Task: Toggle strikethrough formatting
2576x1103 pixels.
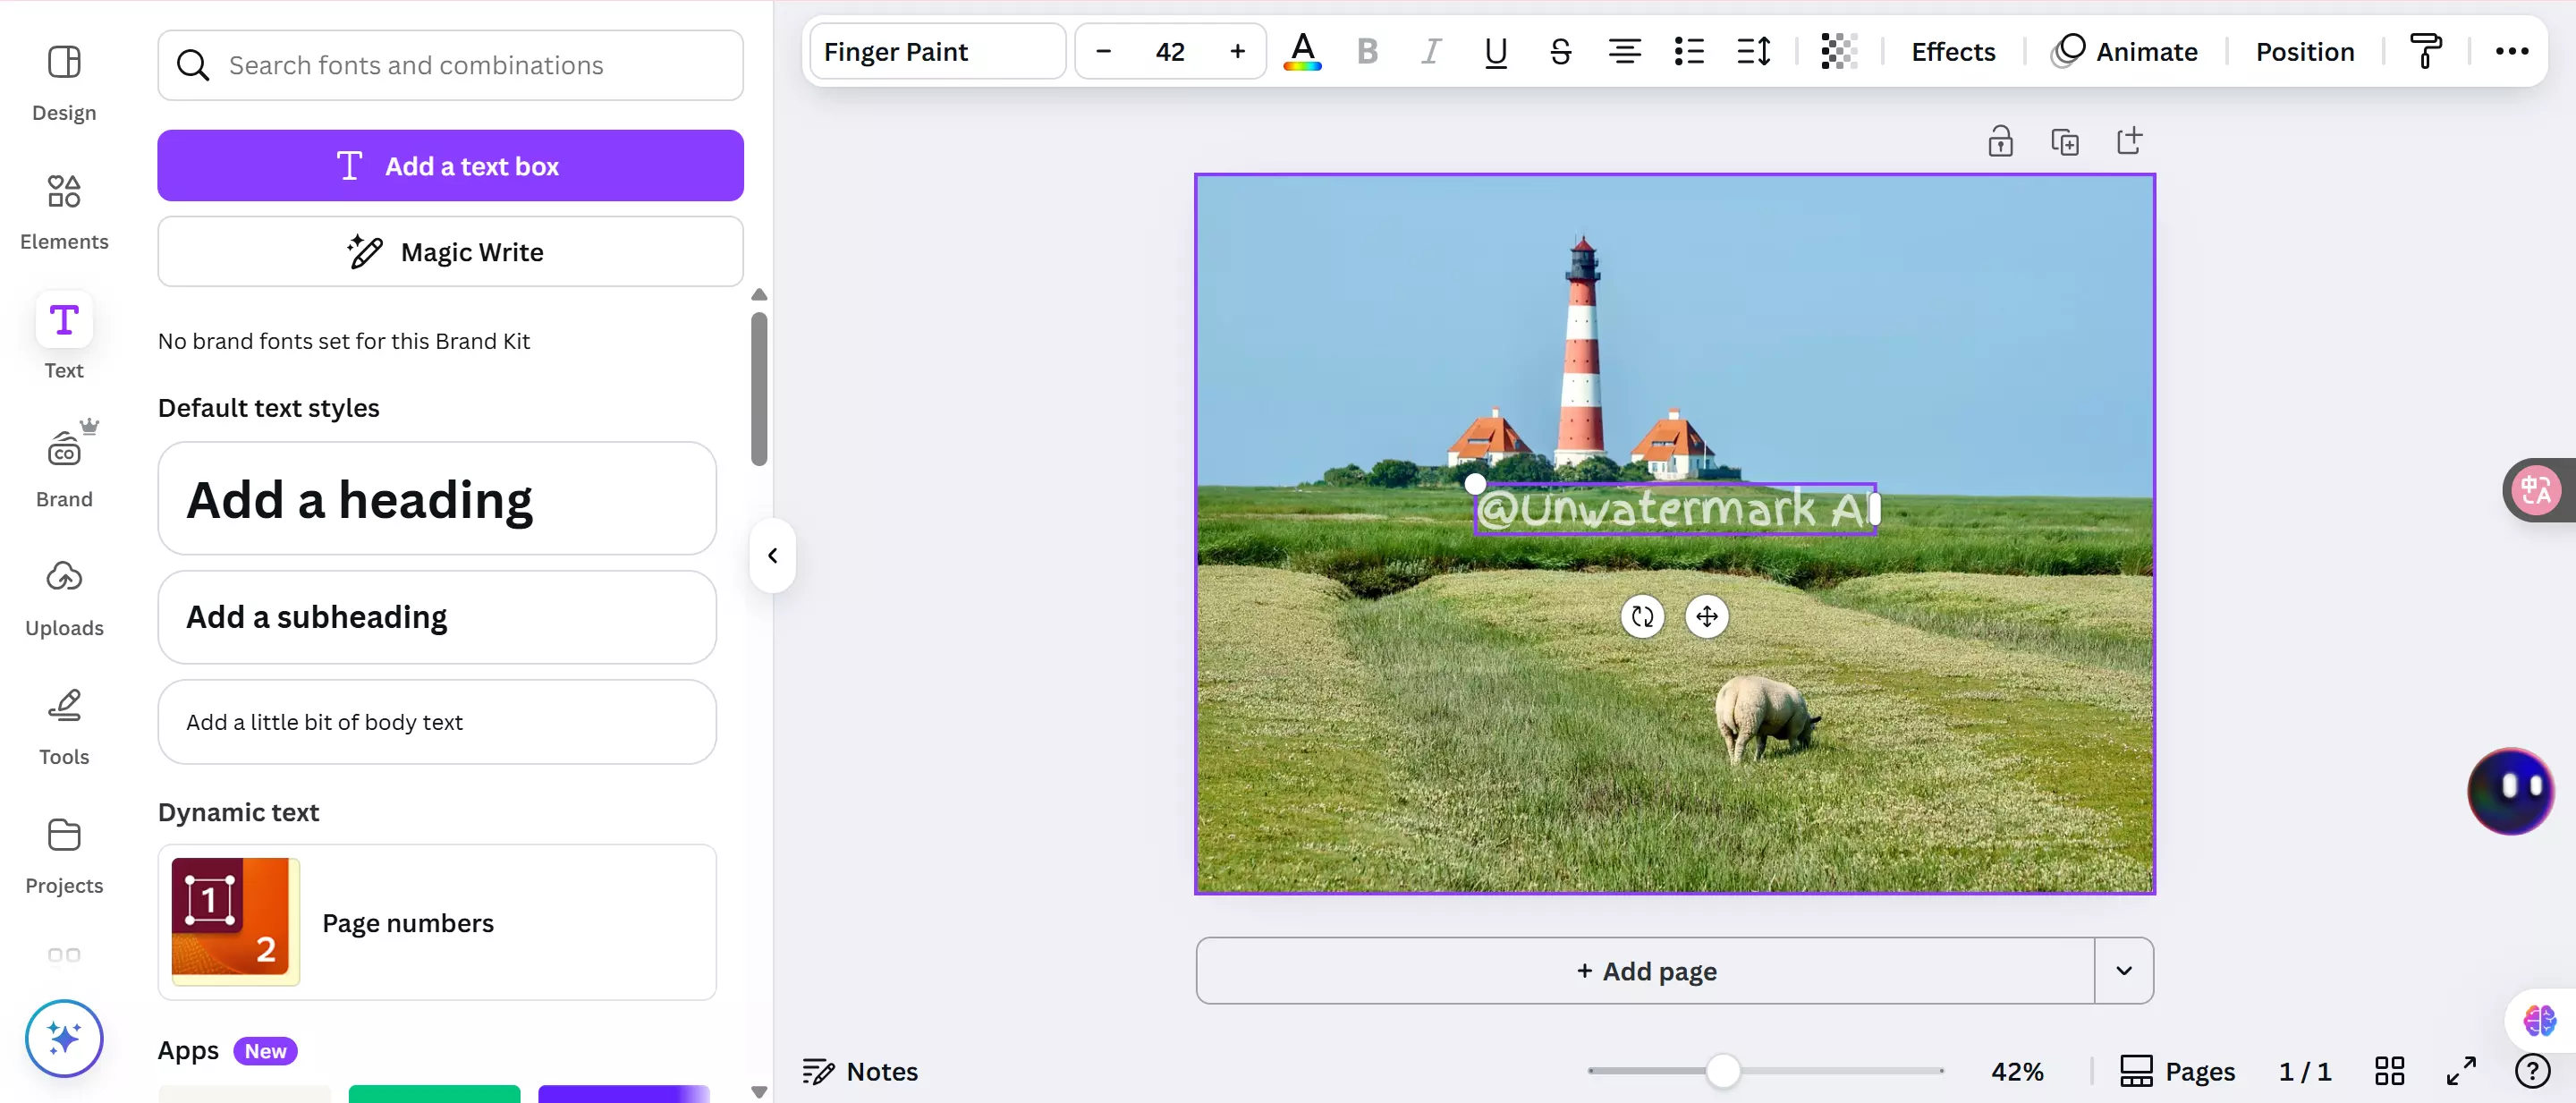Action: [x=1560, y=51]
